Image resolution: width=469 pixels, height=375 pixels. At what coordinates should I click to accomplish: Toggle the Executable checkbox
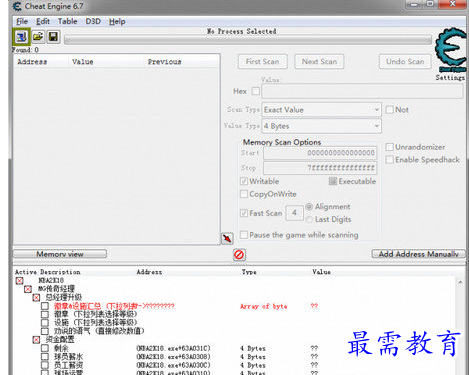click(333, 181)
